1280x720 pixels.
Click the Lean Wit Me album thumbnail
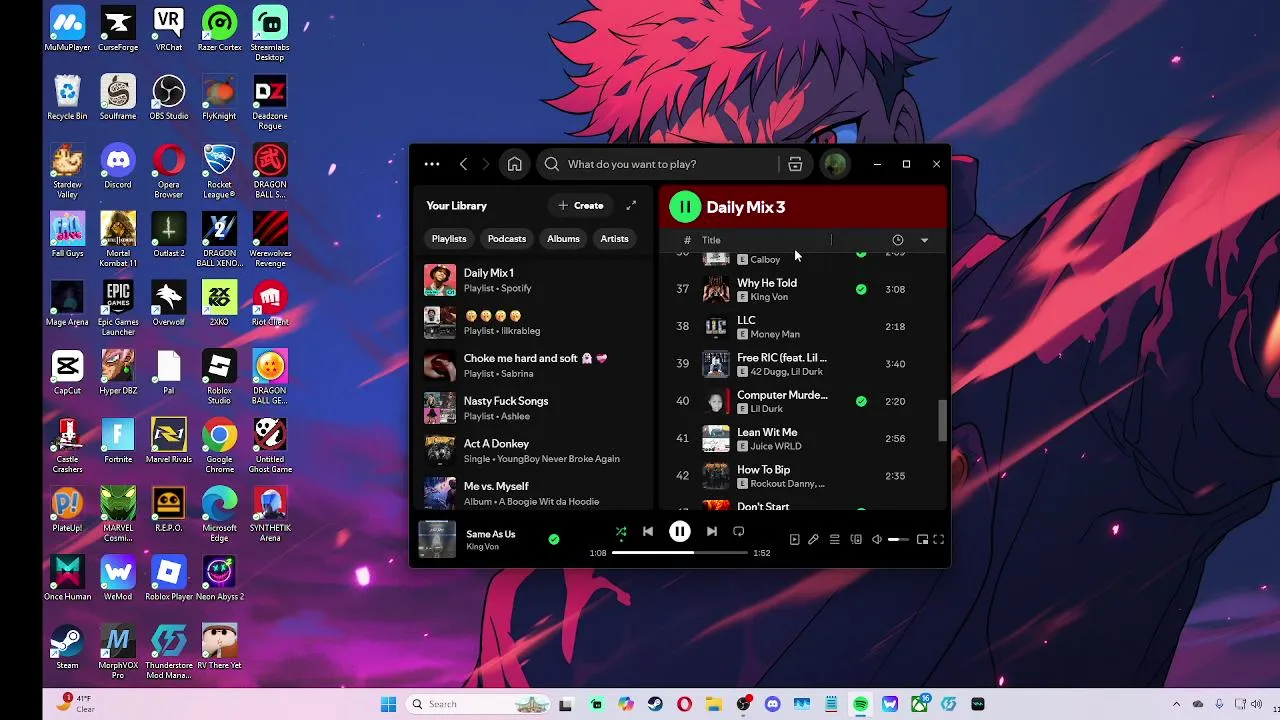716,439
